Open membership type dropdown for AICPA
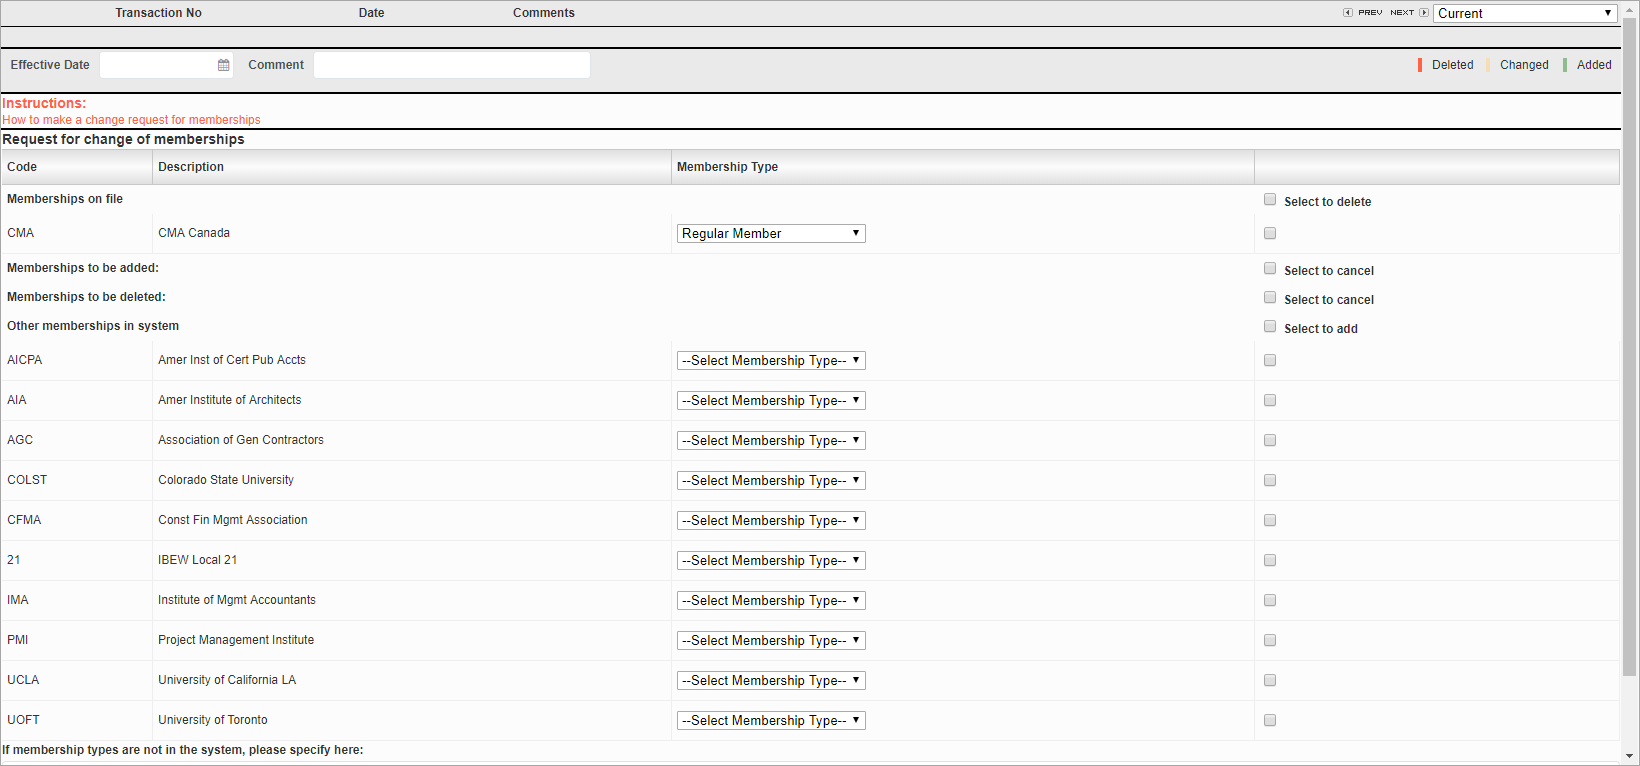 click(771, 360)
